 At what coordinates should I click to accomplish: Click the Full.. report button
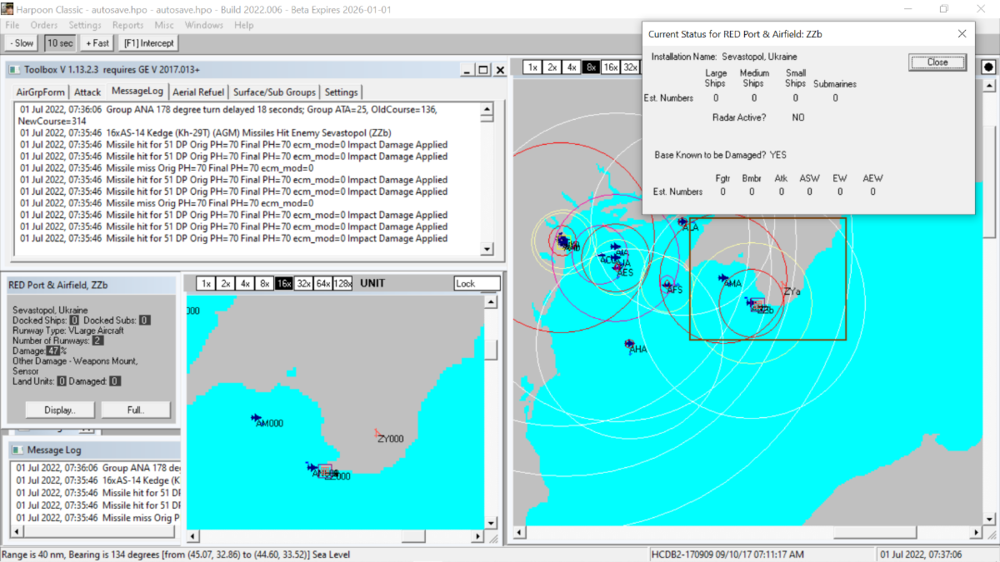135,410
